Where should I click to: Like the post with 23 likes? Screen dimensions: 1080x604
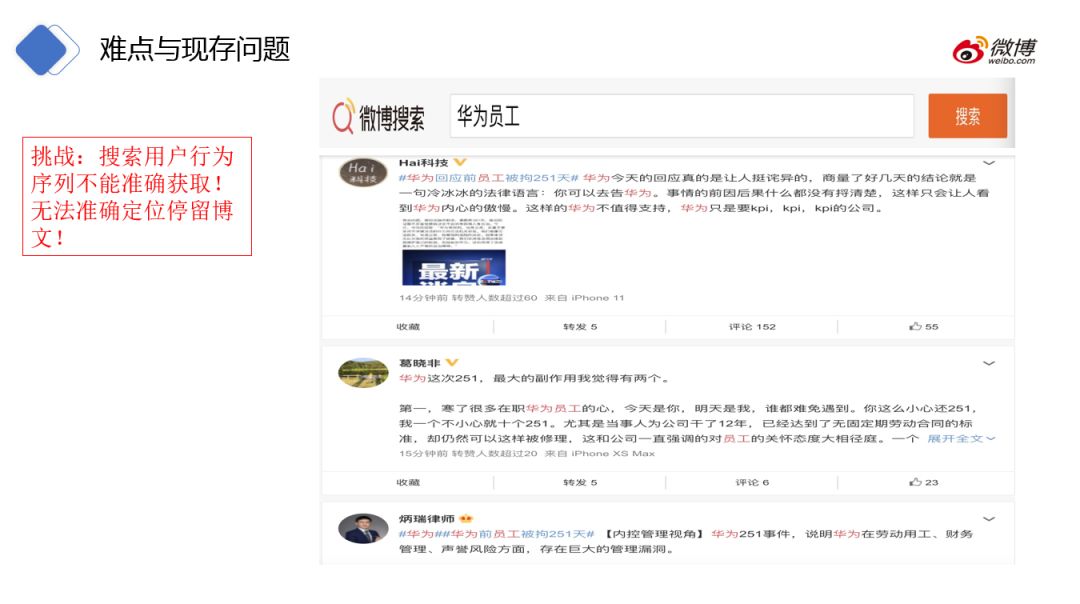pos(924,482)
